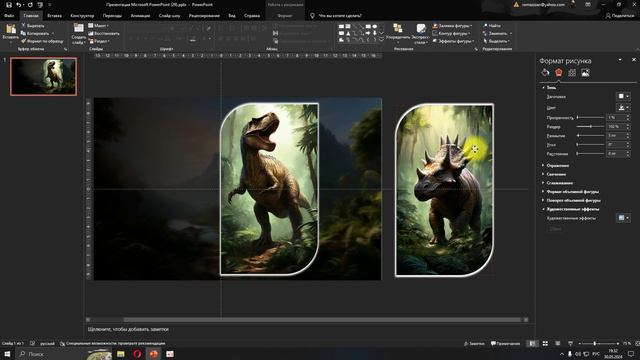Click the Поделиться share button
The width and height of the screenshot is (640, 360).
click(x=620, y=16)
